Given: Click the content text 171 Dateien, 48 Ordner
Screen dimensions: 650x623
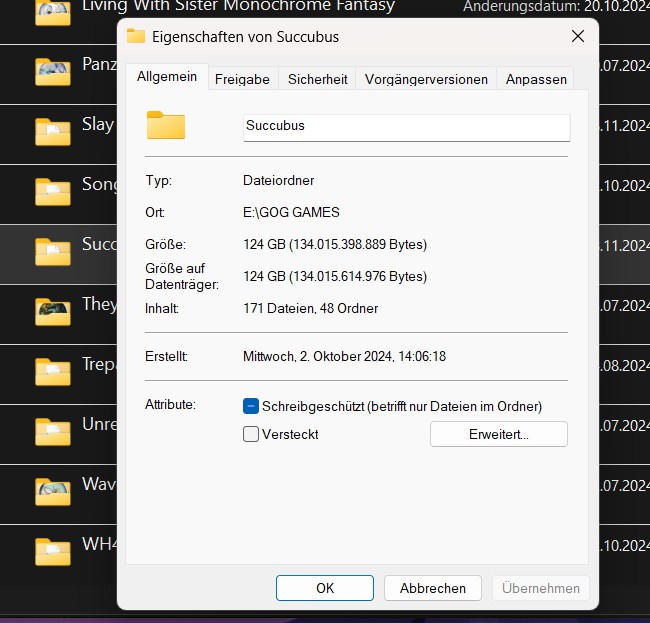Looking at the screenshot, I should coord(310,308).
